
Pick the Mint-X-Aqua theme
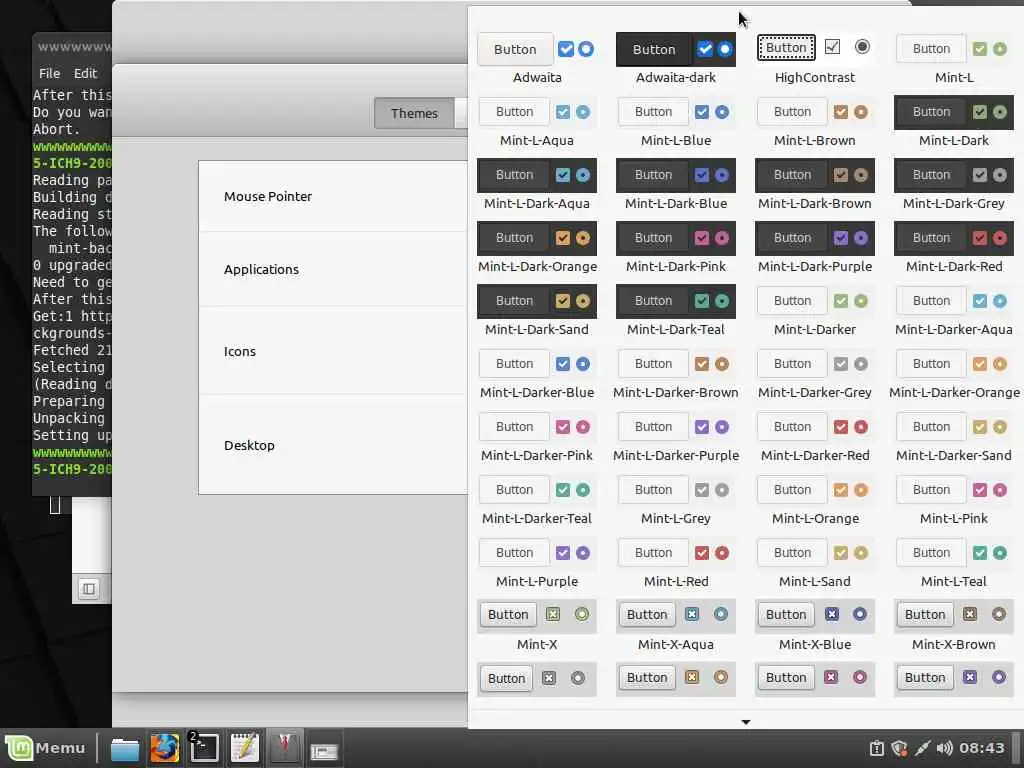coord(676,626)
